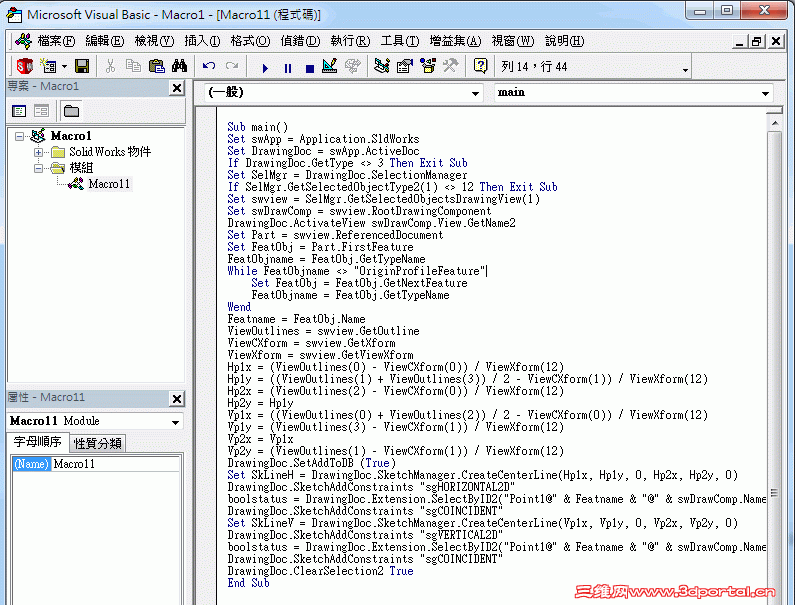This screenshot has width=795, height=605.
Task: Open the Macro11 Module object dropdown
Action: point(175,422)
